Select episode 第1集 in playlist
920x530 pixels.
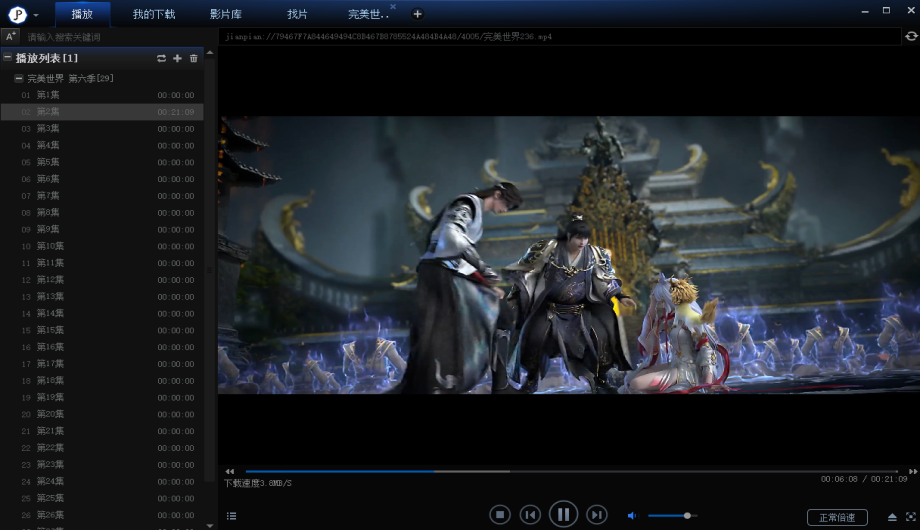(102, 95)
